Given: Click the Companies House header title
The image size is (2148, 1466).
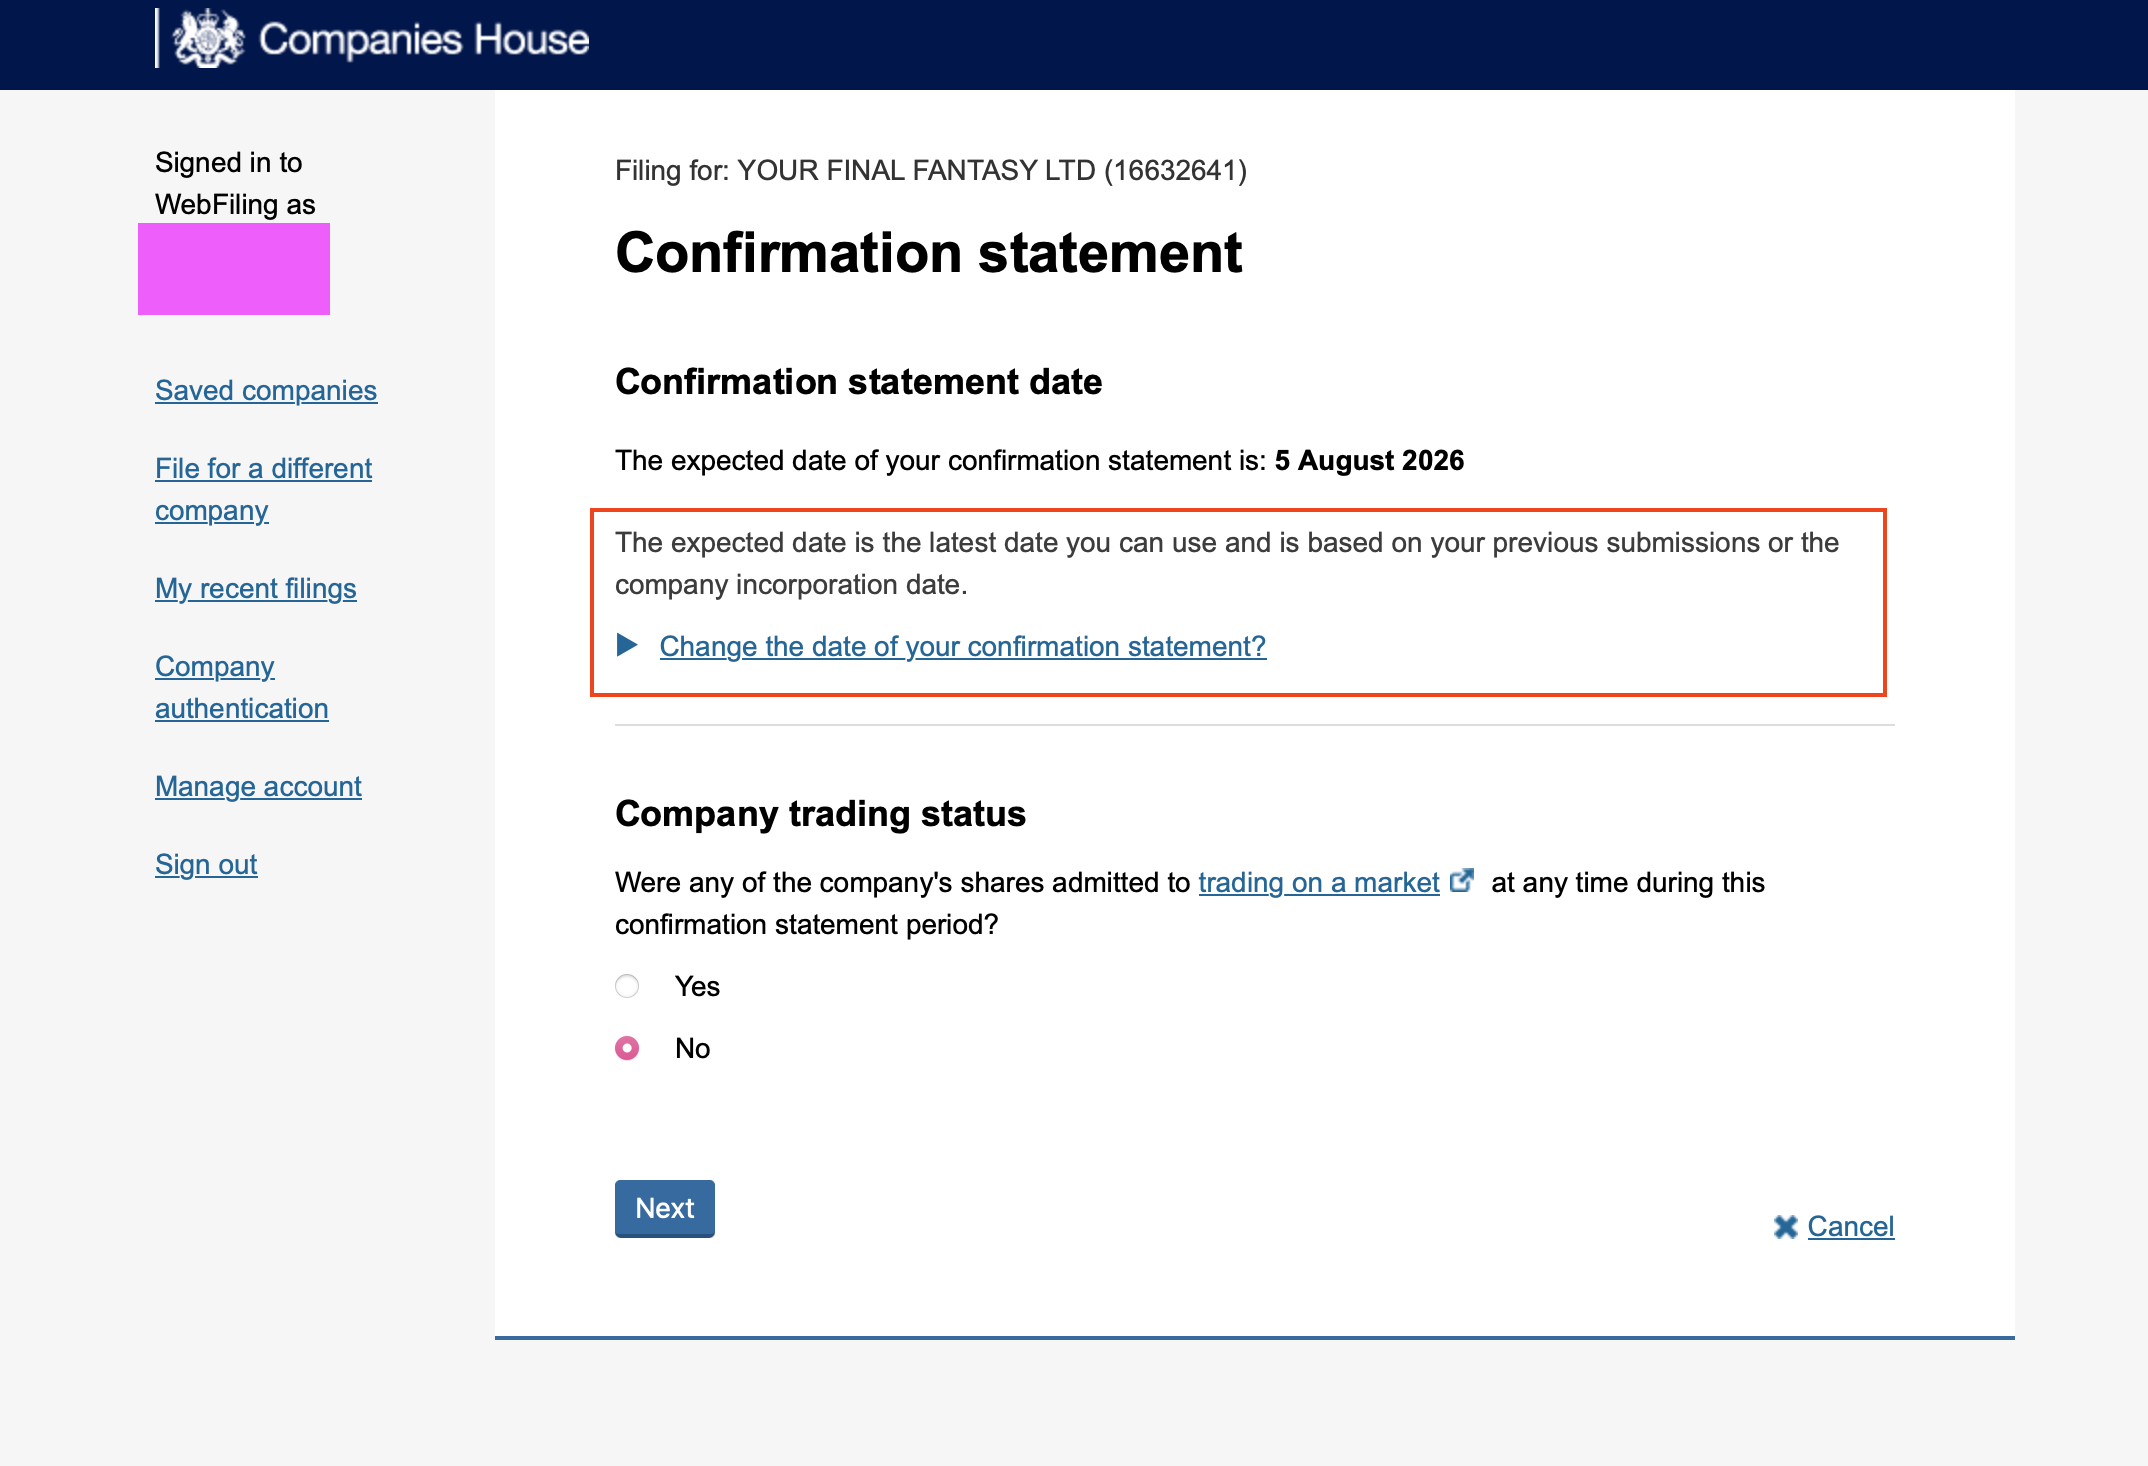Looking at the screenshot, I should tap(424, 40).
